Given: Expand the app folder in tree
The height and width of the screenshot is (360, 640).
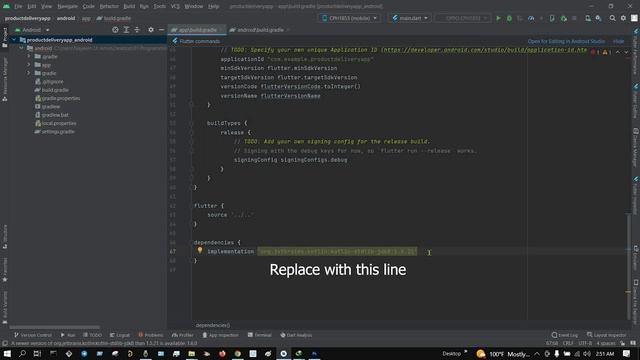Looking at the screenshot, I should [29, 65].
